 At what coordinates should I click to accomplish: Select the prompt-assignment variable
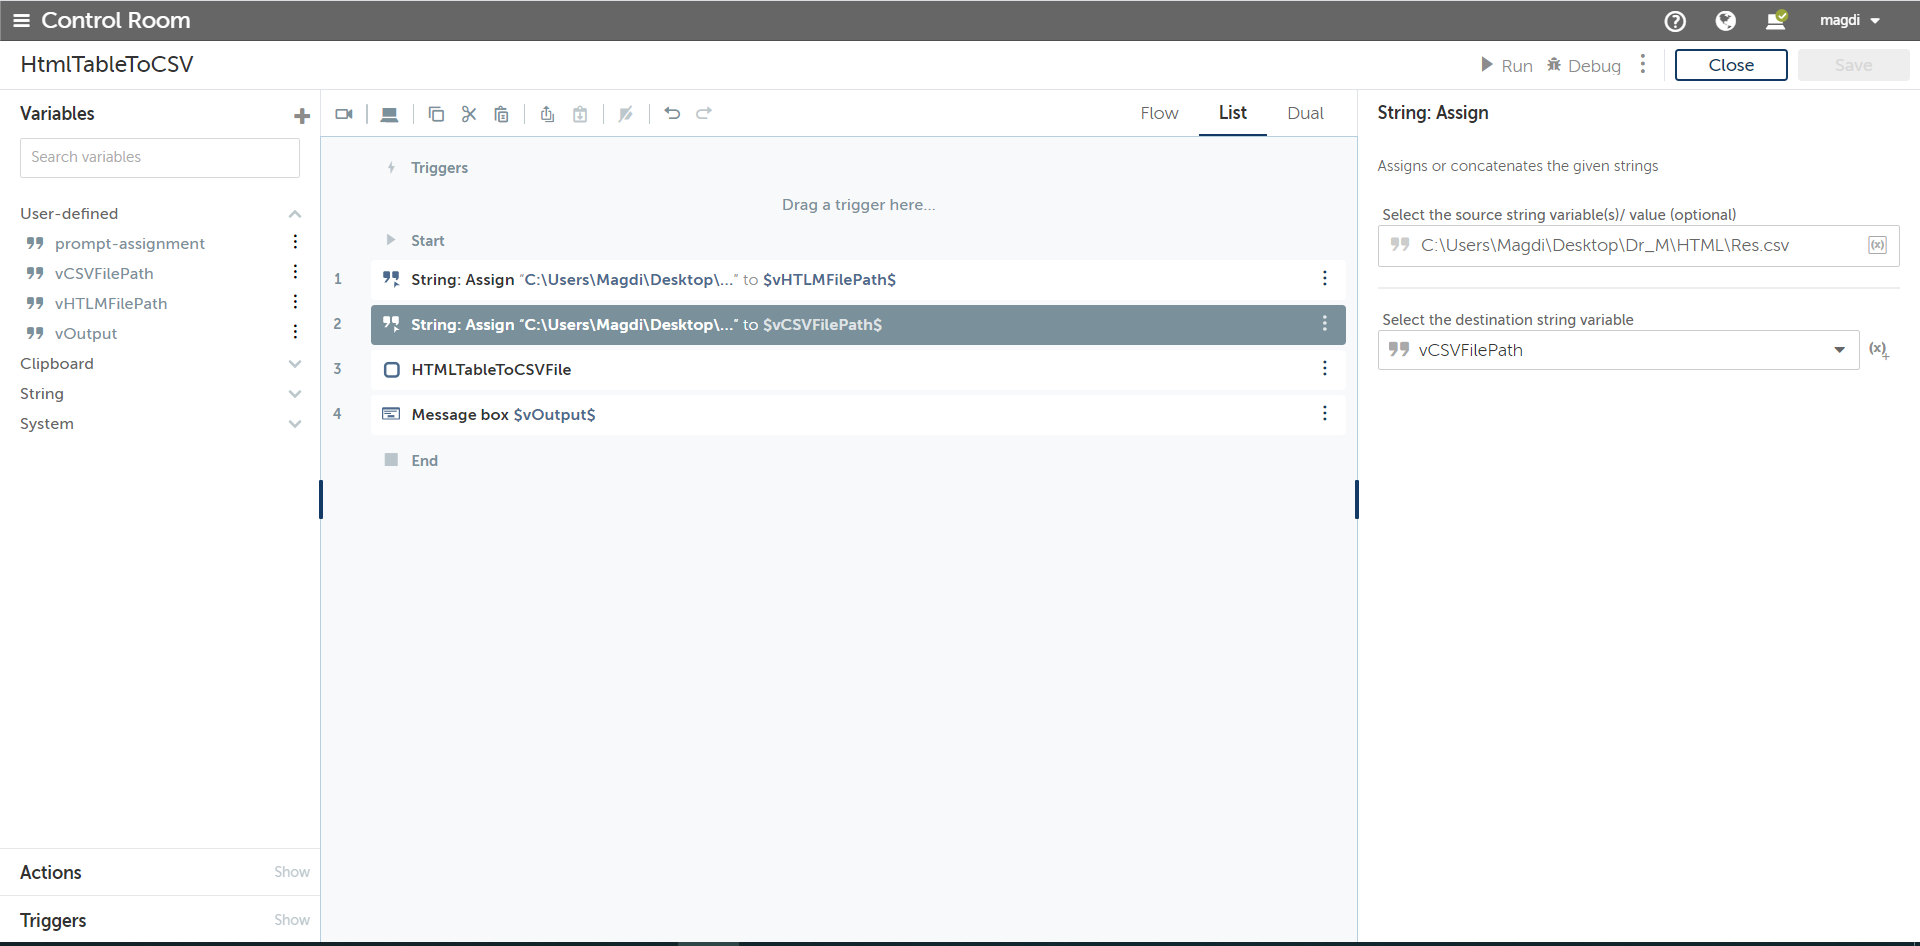tap(130, 244)
